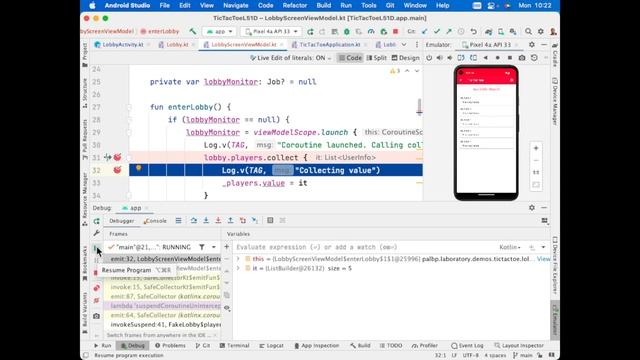Click the emulator Back triangle button

(x=485, y=58)
